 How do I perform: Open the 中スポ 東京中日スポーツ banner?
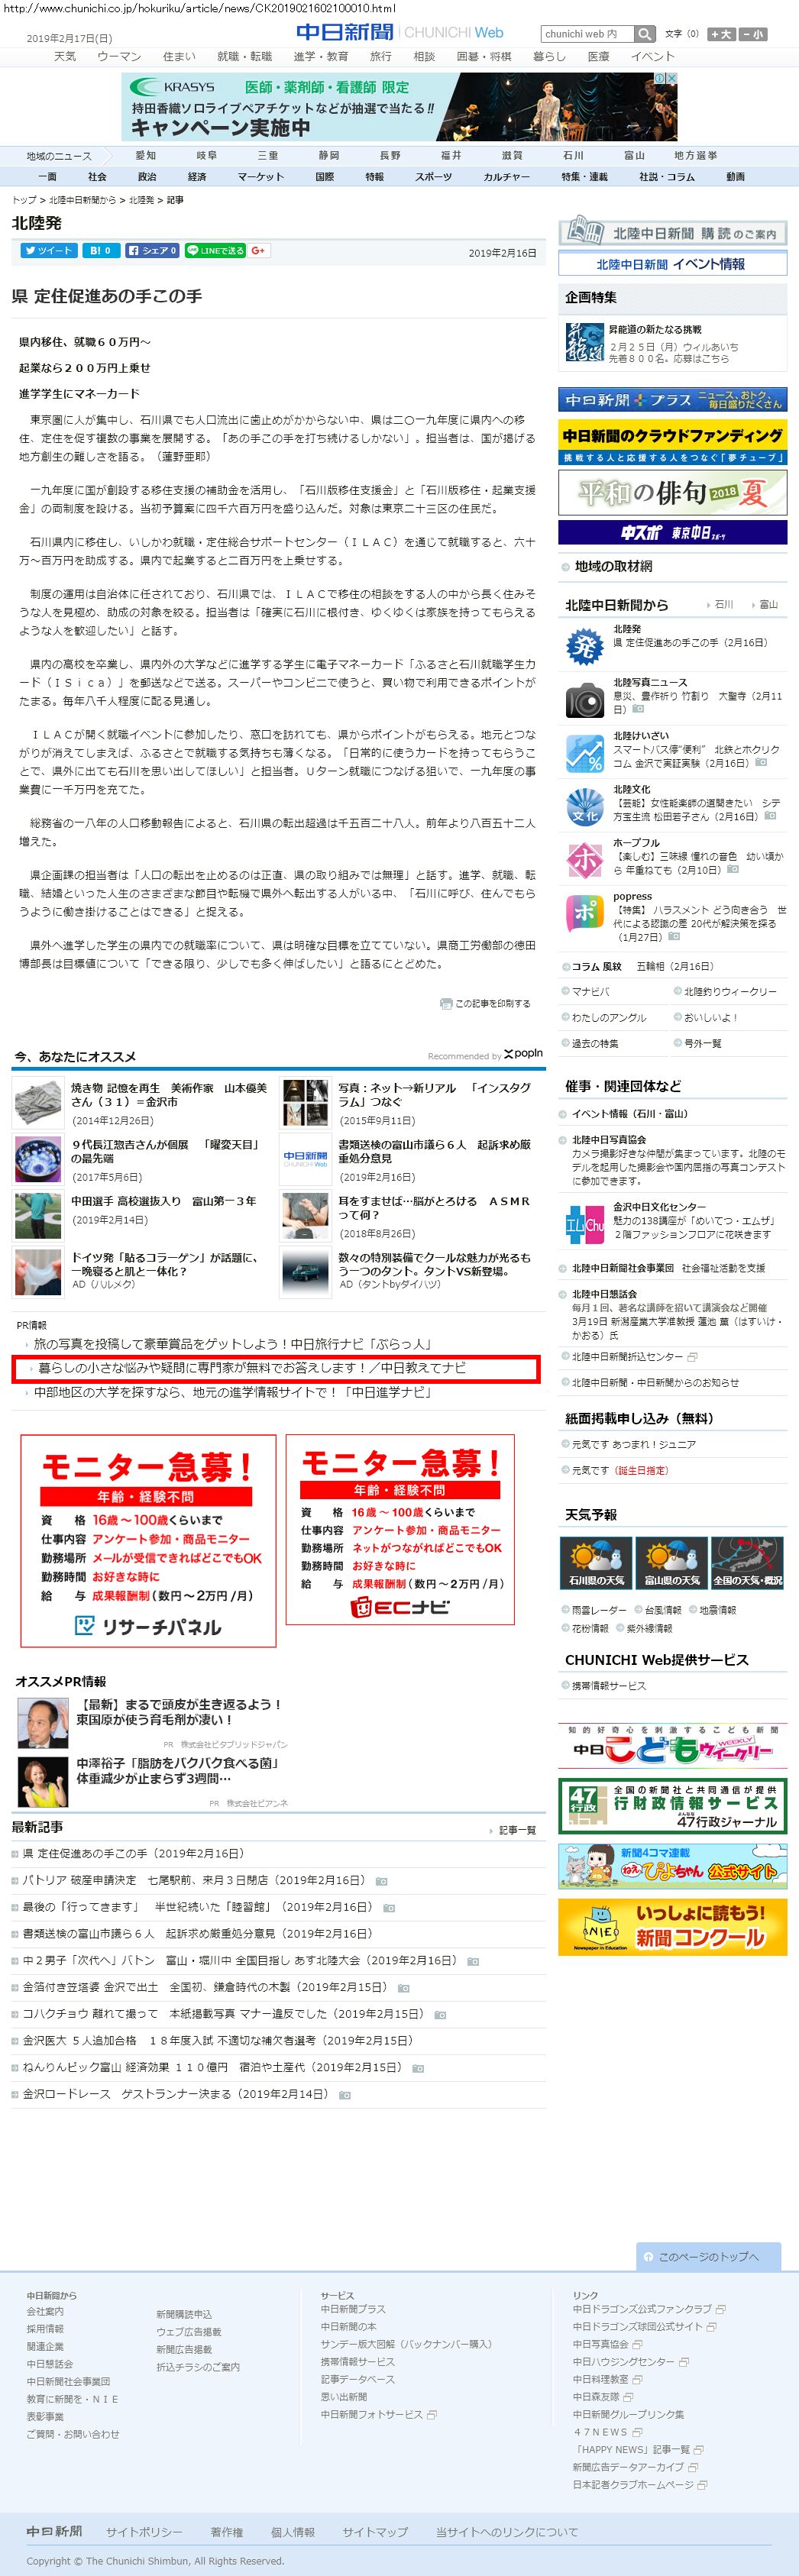[x=672, y=533]
